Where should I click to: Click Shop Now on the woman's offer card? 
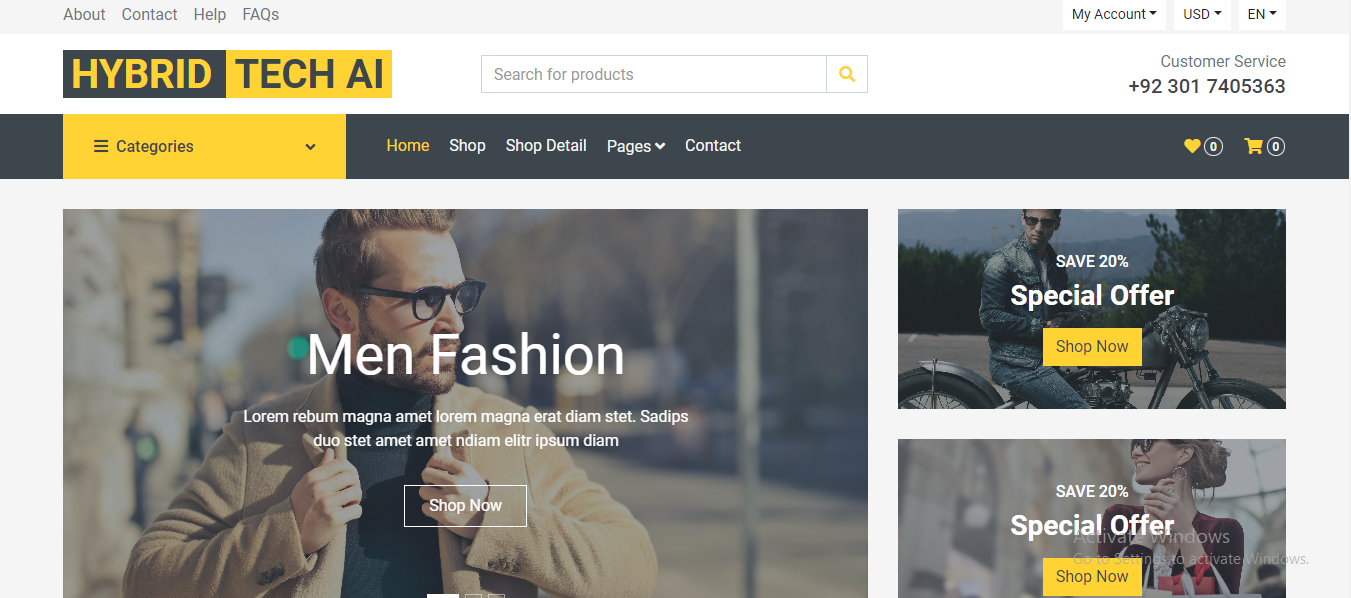[1092, 577]
